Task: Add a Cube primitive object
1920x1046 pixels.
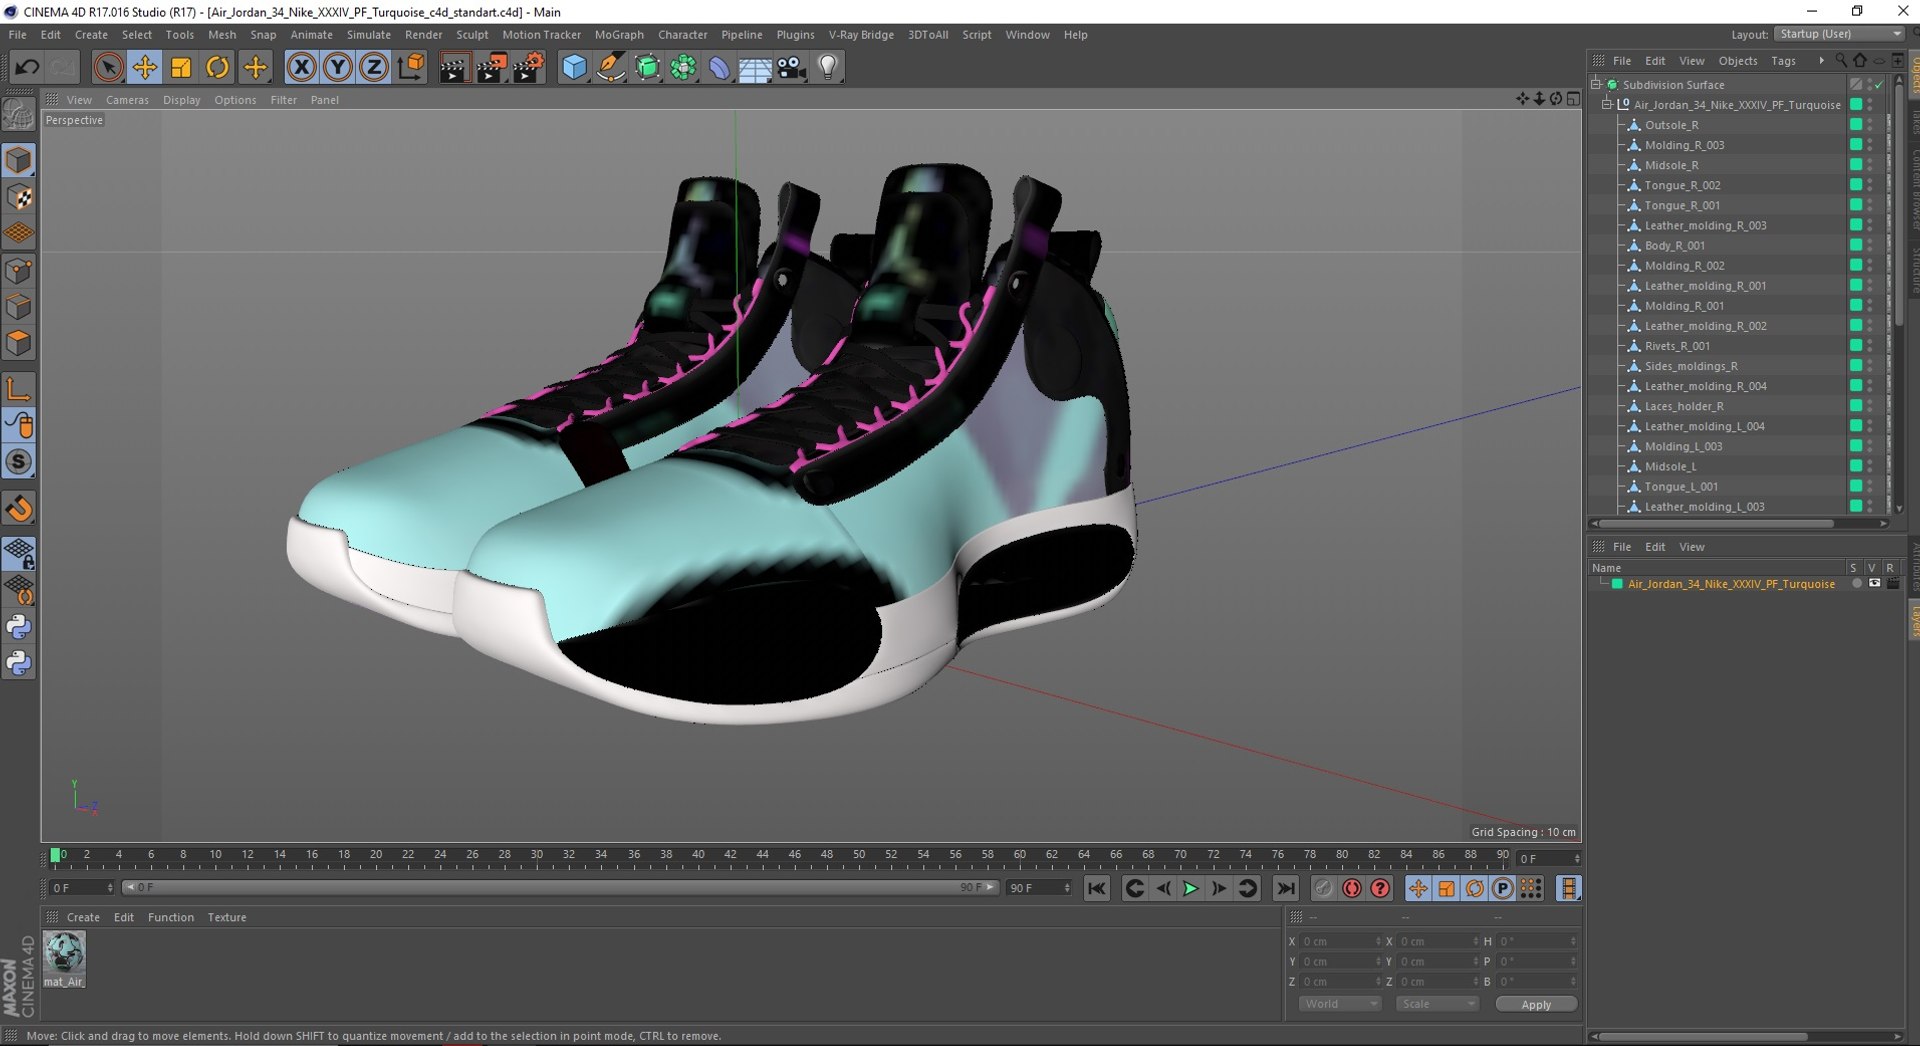Action: point(574,67)
